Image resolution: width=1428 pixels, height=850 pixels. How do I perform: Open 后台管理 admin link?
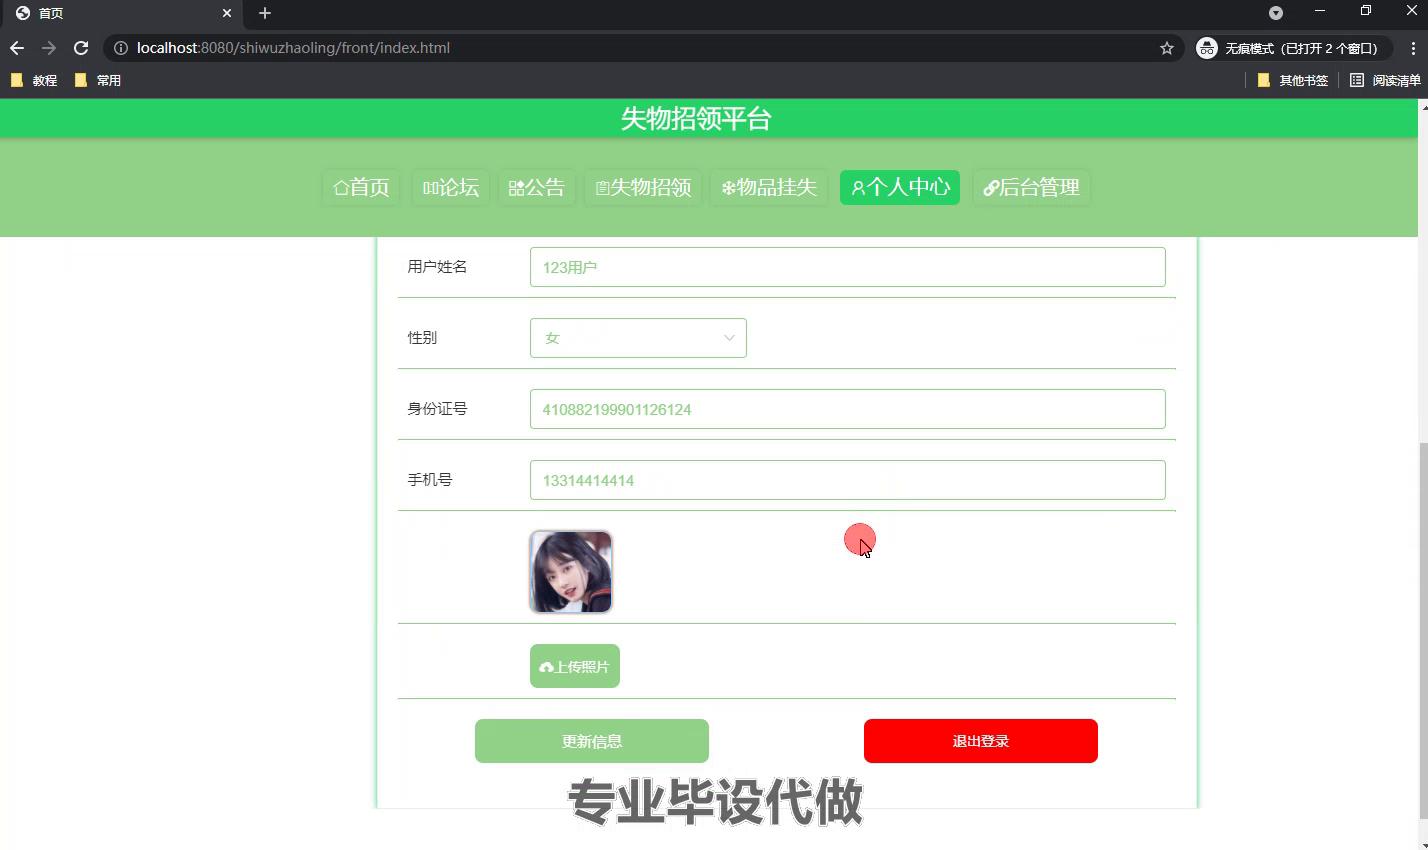[1031, 187]
